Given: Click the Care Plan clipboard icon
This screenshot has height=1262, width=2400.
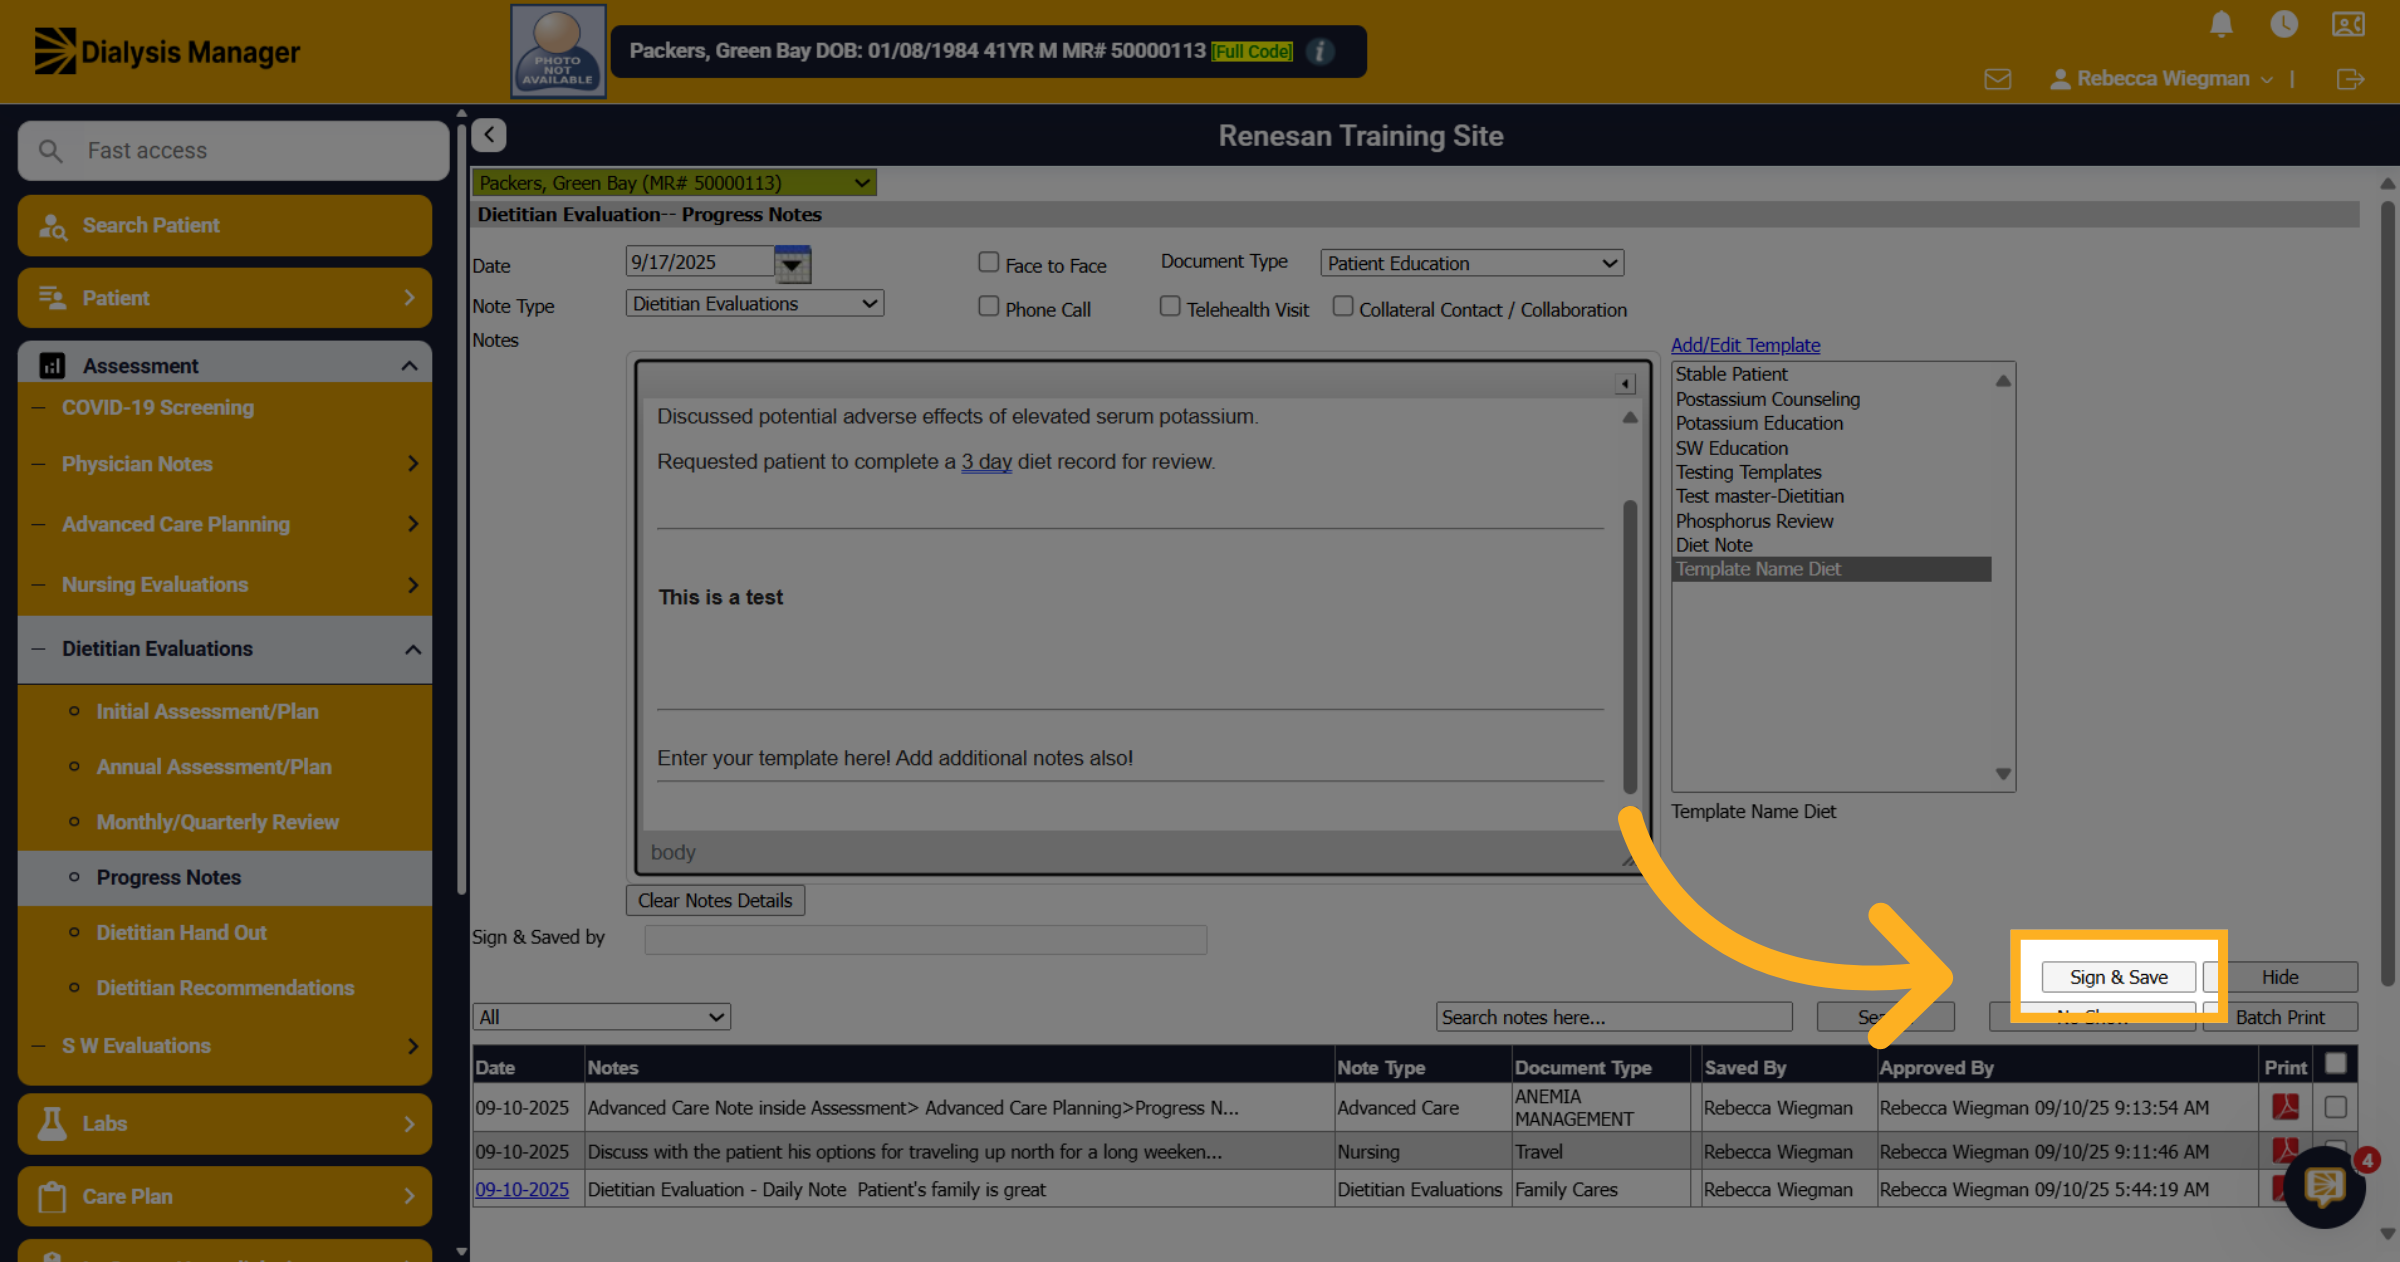Looking at the screenshot, I should 52,1197.
